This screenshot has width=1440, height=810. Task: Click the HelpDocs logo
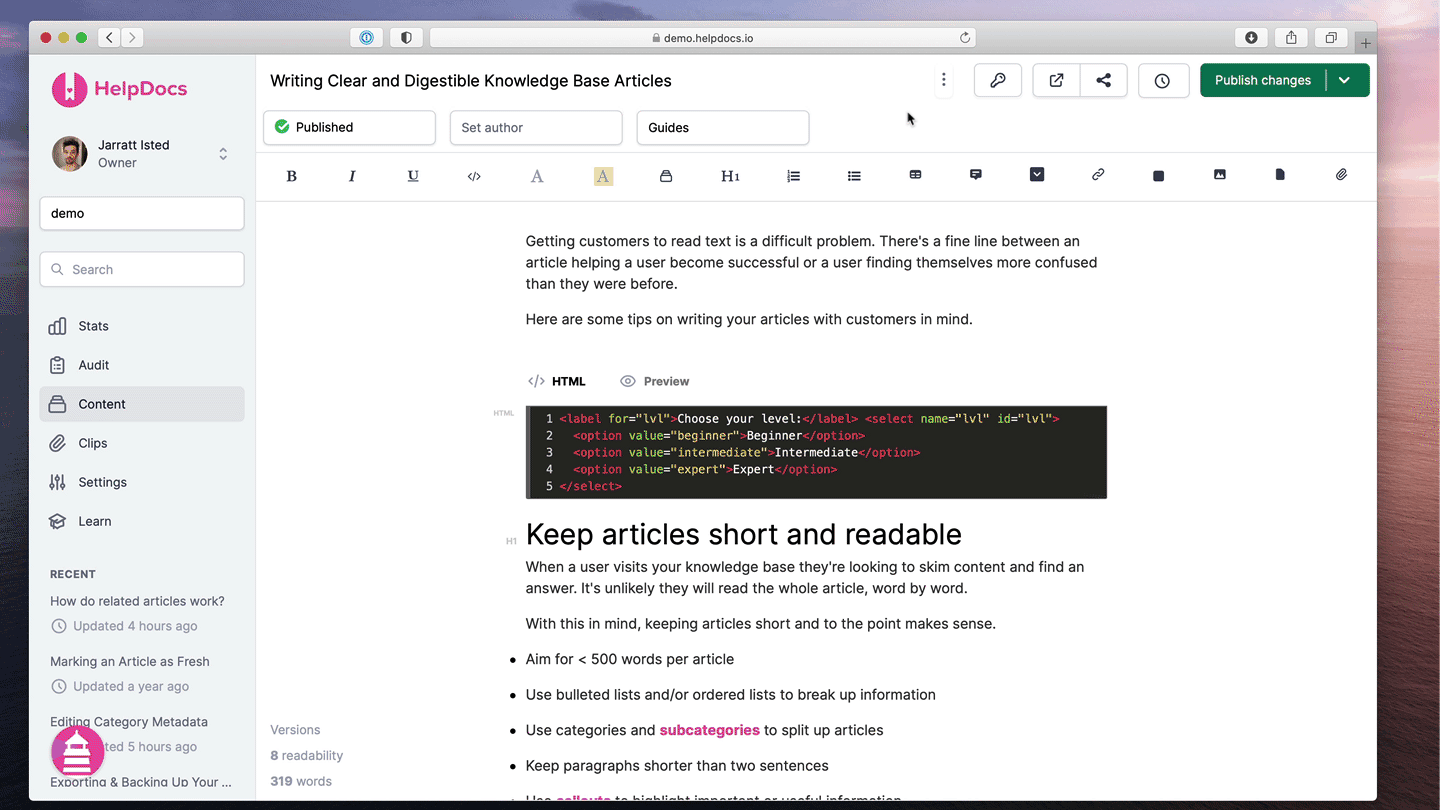(x=120, y=89)
